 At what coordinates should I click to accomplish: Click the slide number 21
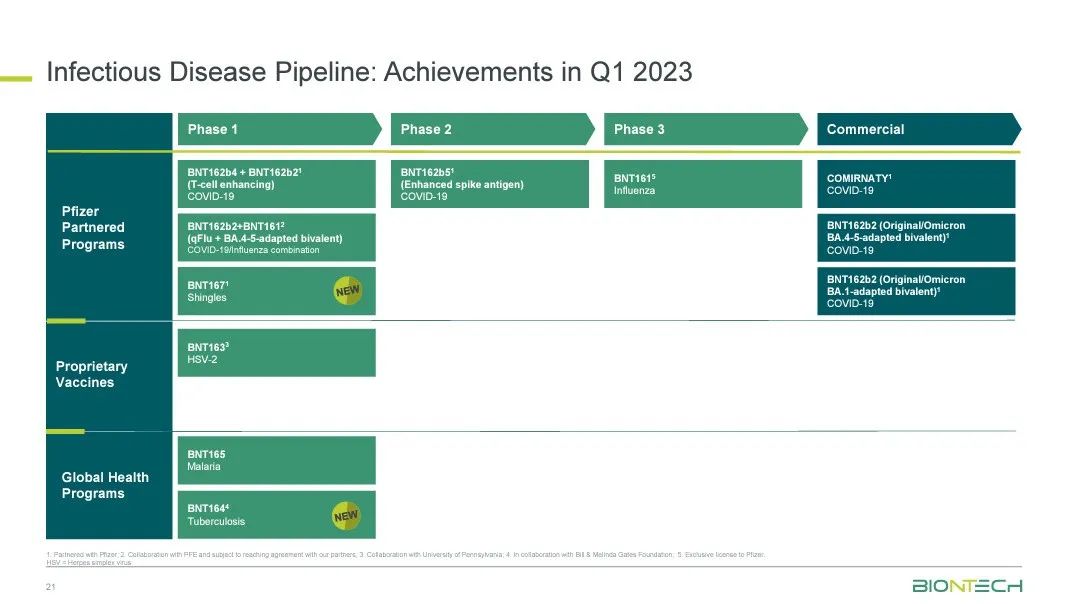50,587
